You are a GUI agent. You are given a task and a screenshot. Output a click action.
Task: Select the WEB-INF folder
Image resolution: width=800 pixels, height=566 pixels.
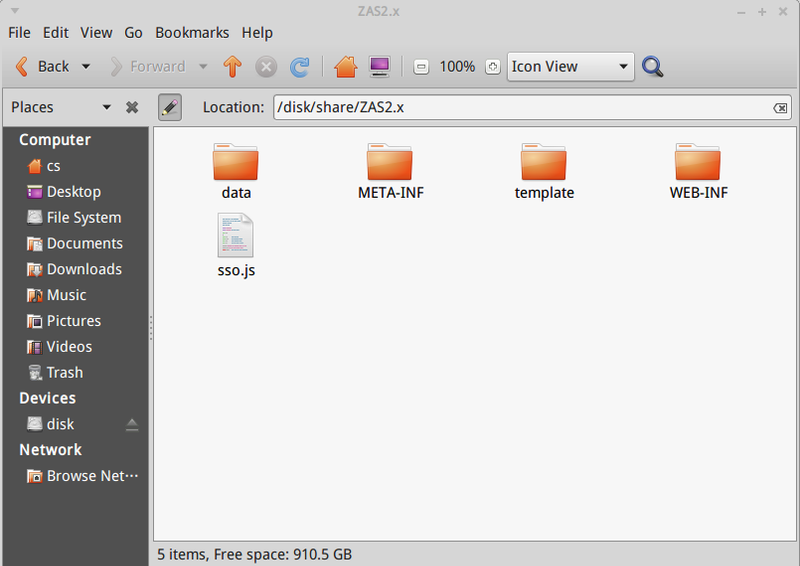tap(698, 170)
